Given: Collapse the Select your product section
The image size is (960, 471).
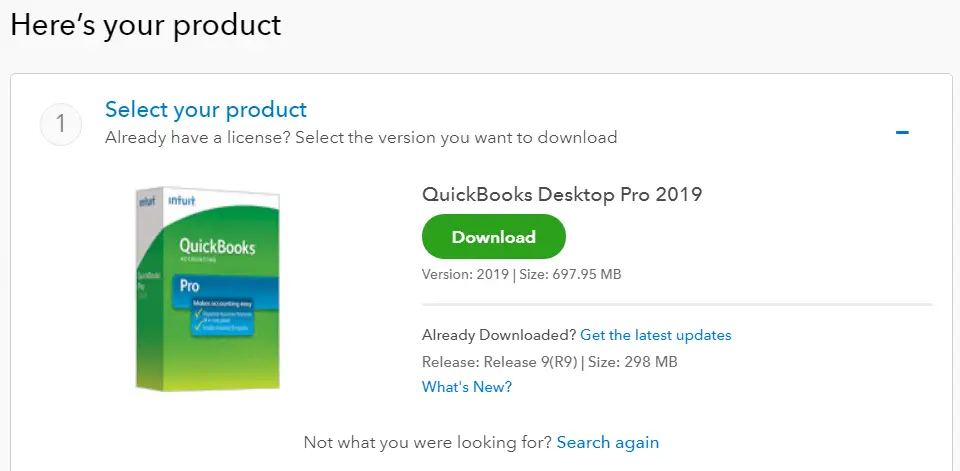Looking at the screenshot, I should pyautogui.click(x=902, y=132).
